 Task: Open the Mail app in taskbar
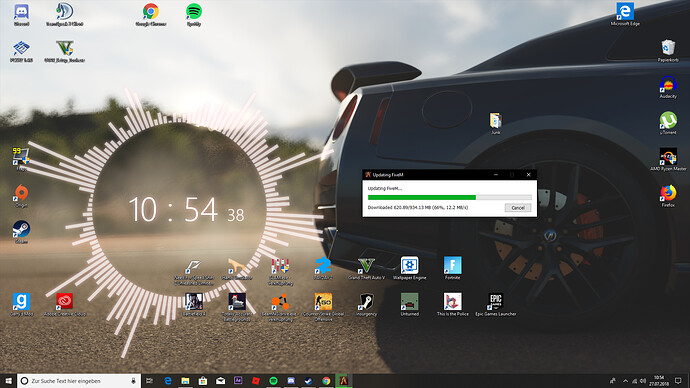tap(220, 381)
